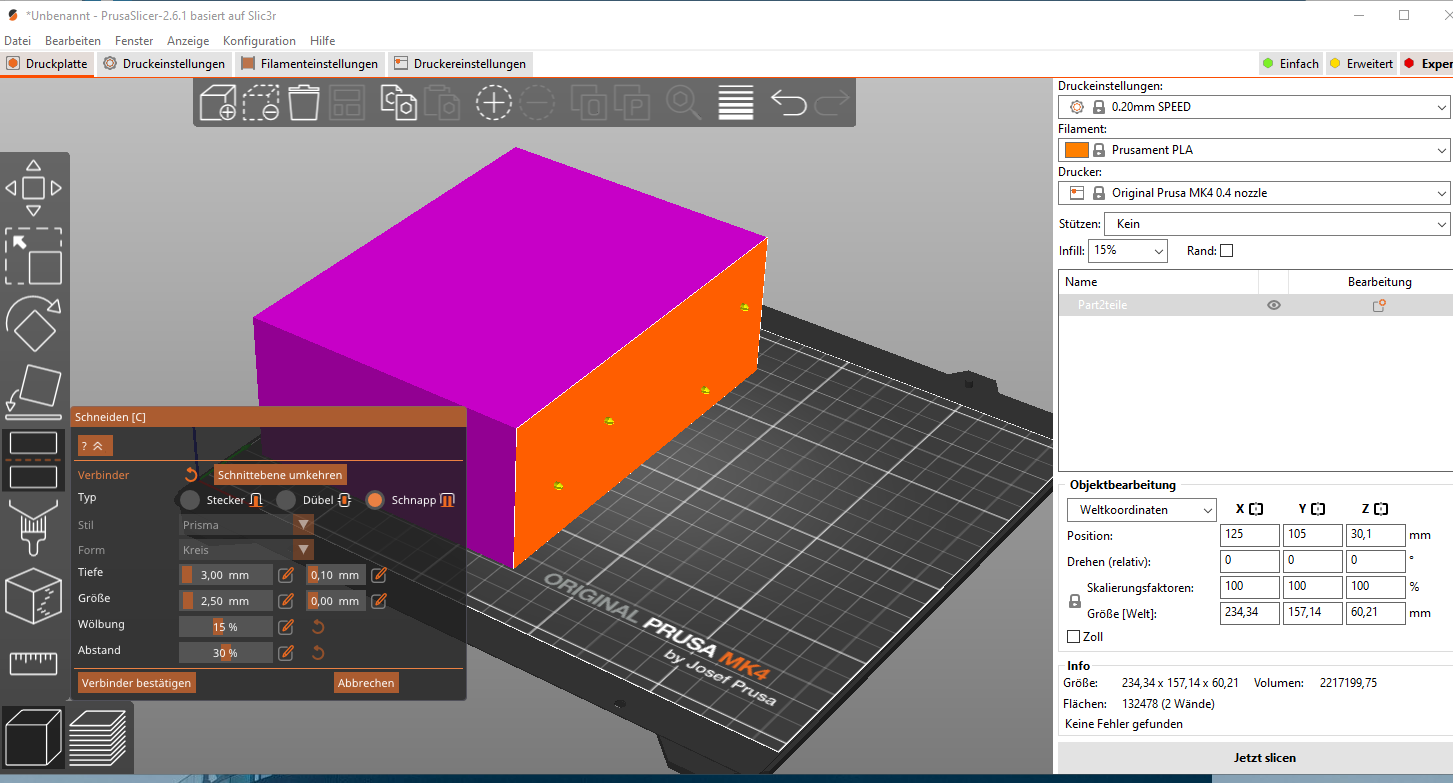Select the Paint-on supports brush tool
1453x783 pixels.
tap(33, 527)
